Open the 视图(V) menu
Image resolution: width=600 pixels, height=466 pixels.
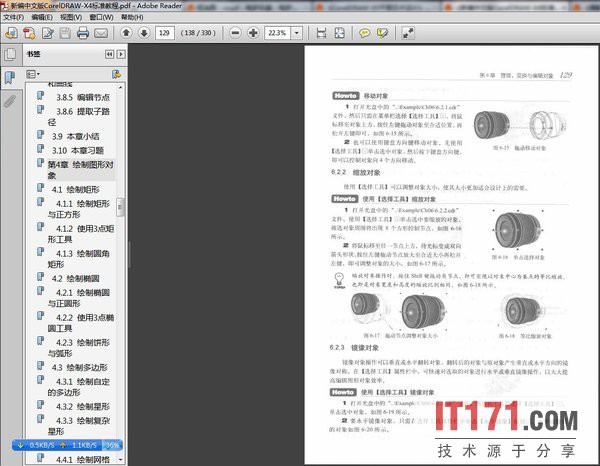click(x=71, y=17)
